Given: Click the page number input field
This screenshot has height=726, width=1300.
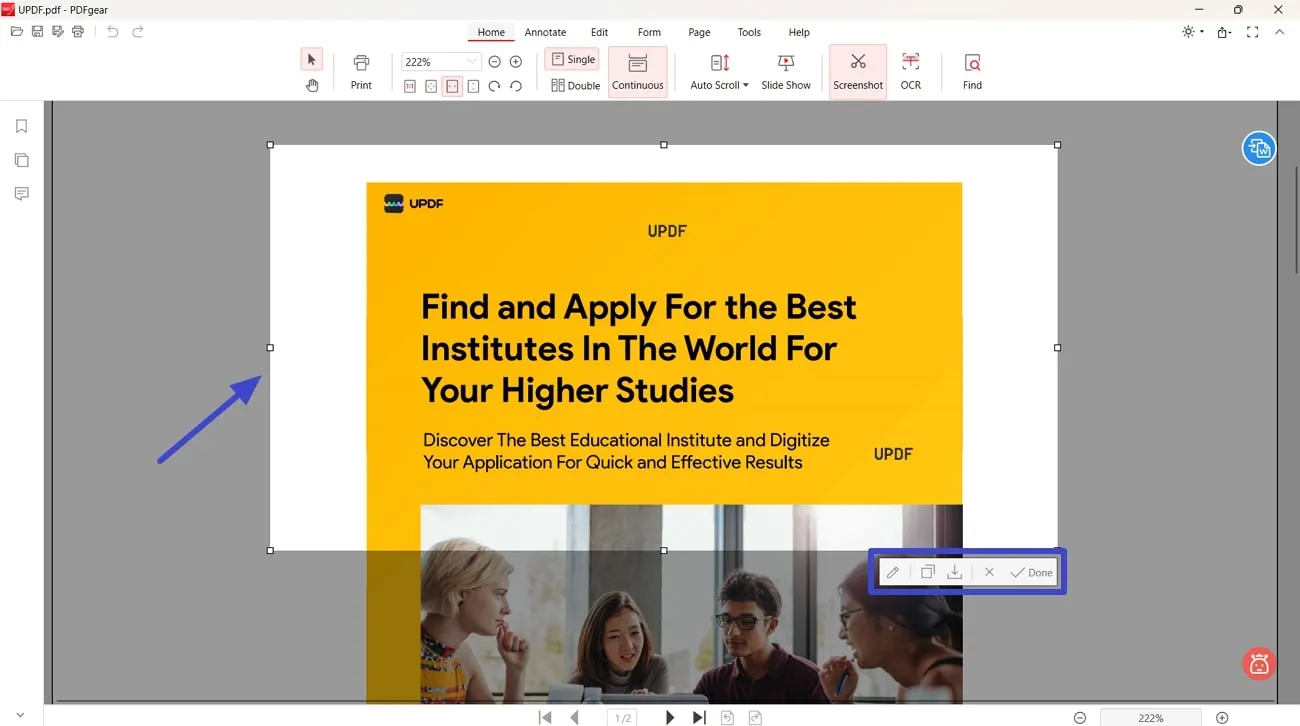Looking at the screenshot, I should coord(621,717).
